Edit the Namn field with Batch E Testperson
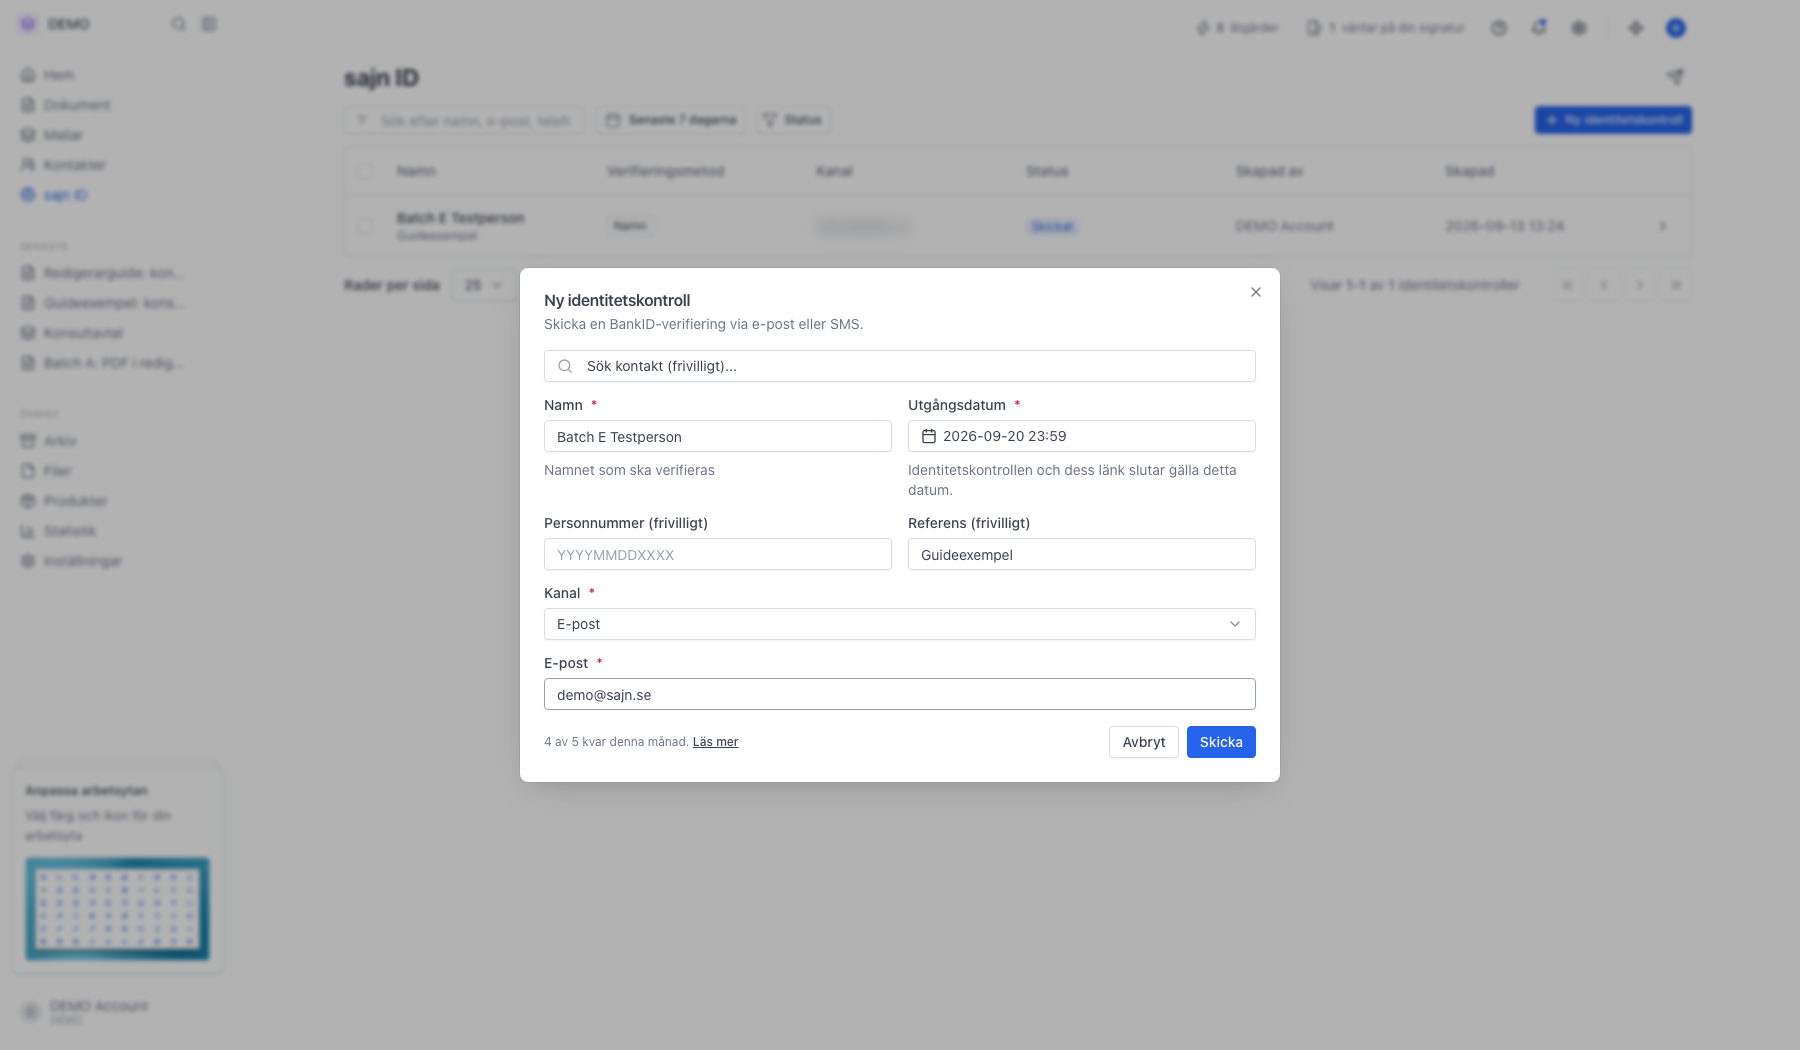 tap(718, 436)
